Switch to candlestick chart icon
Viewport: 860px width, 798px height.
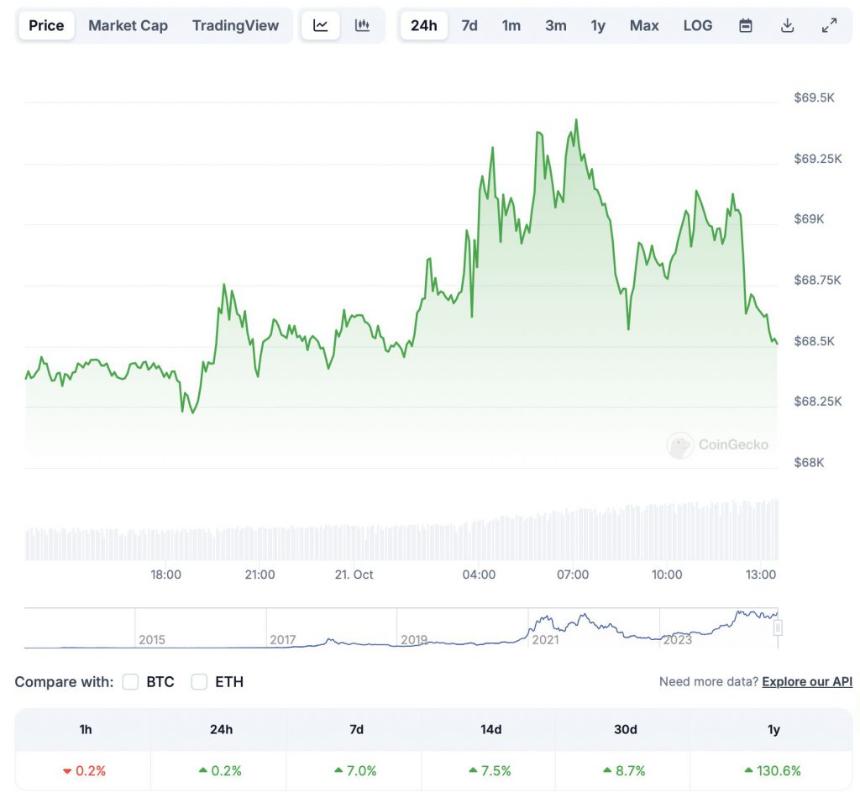pos(362,25)
